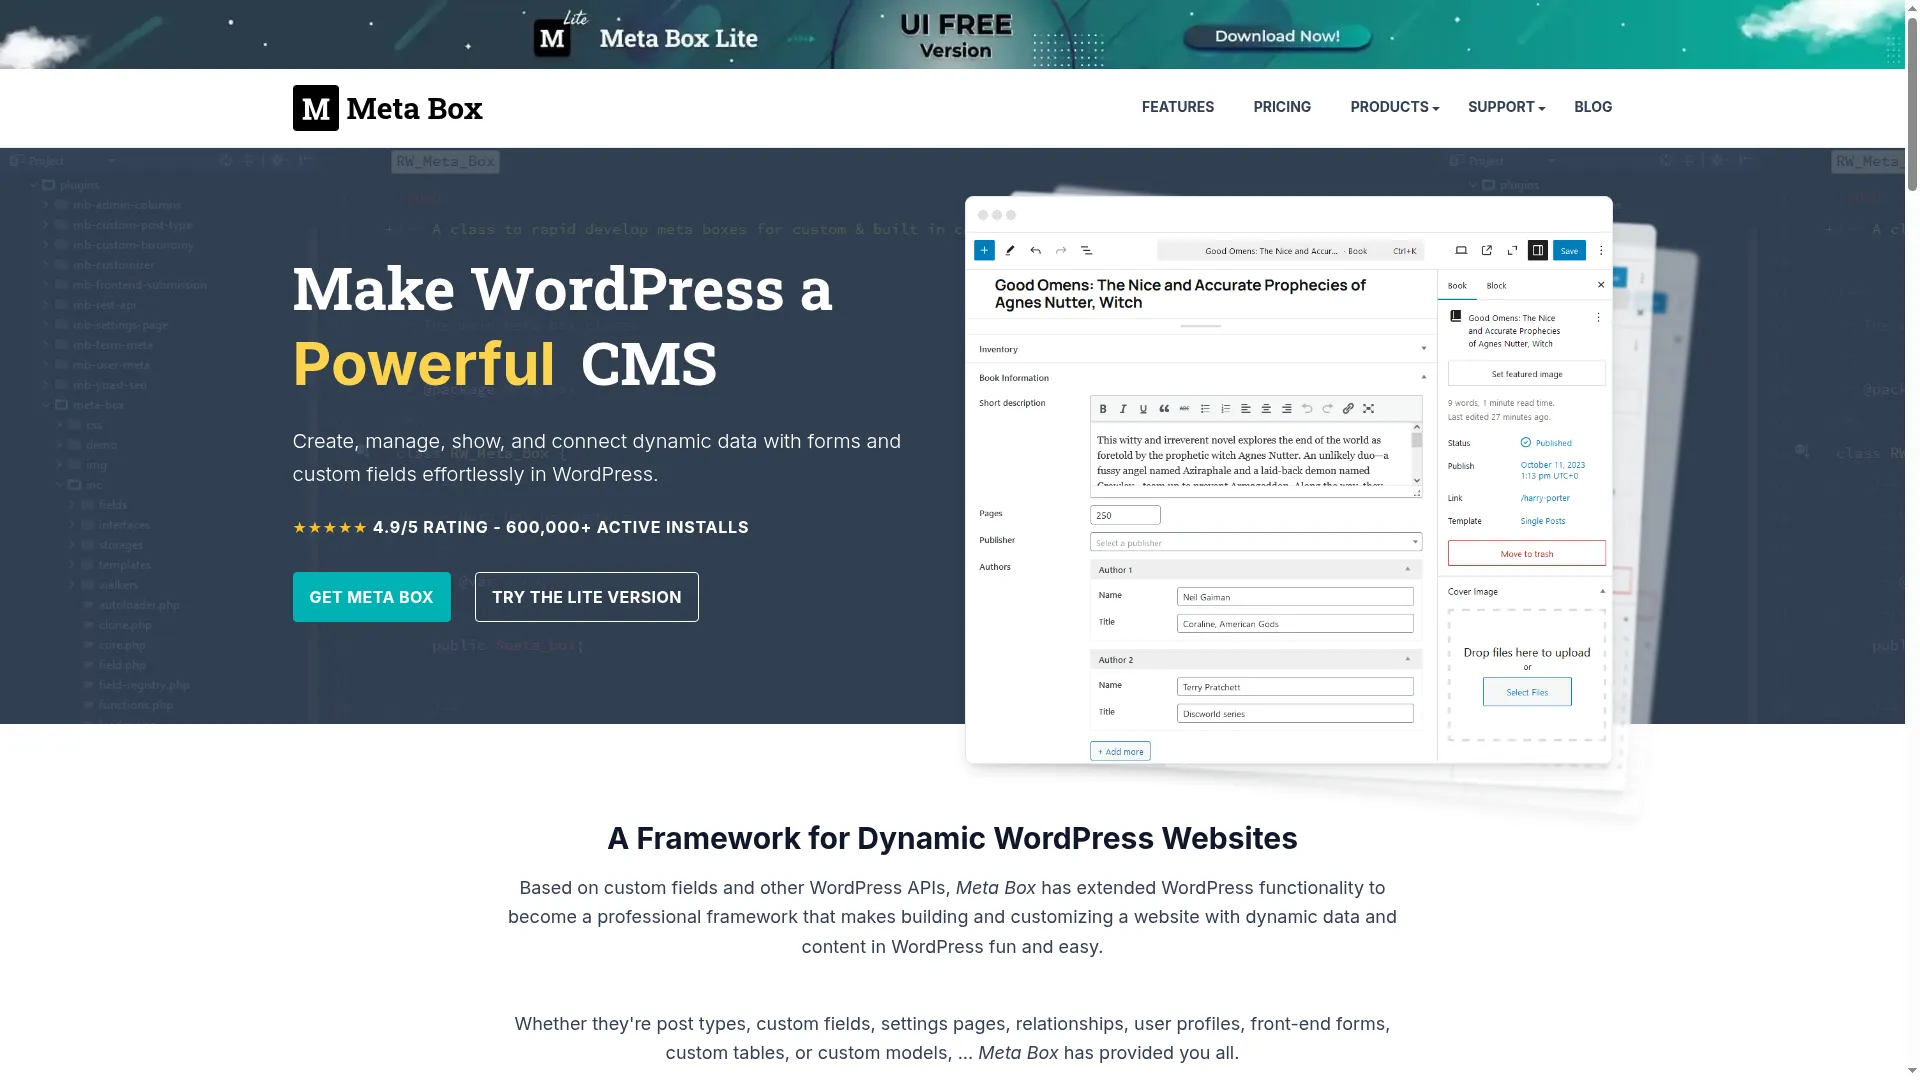Image resolution: width=1920 pixels, height=1080 pixels.
Task: Insert bulleted list in description toolbar
Action: [1205, 409]
